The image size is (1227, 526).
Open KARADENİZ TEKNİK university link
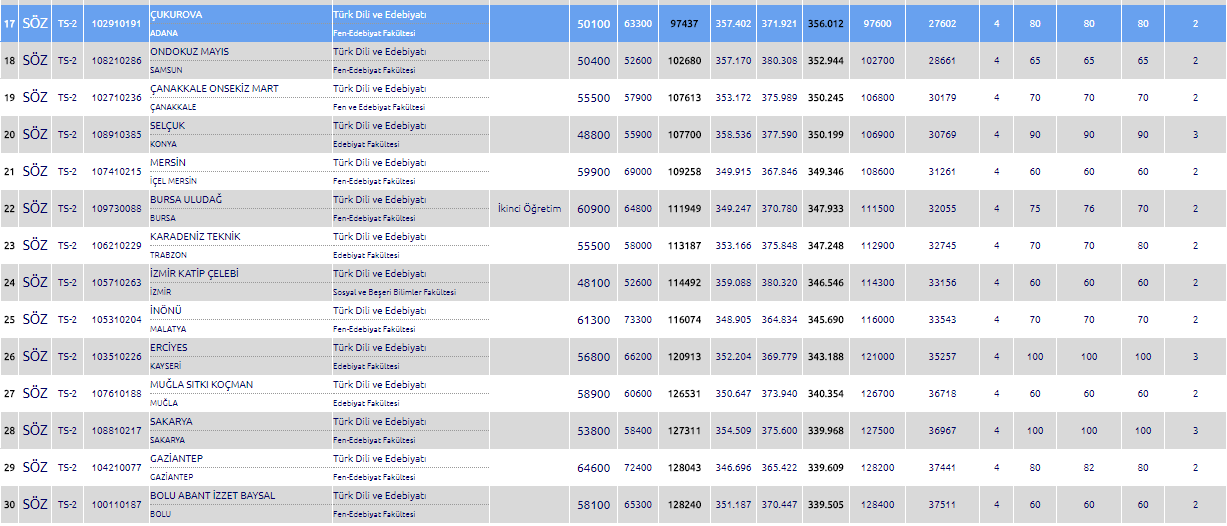click(194, 237)
